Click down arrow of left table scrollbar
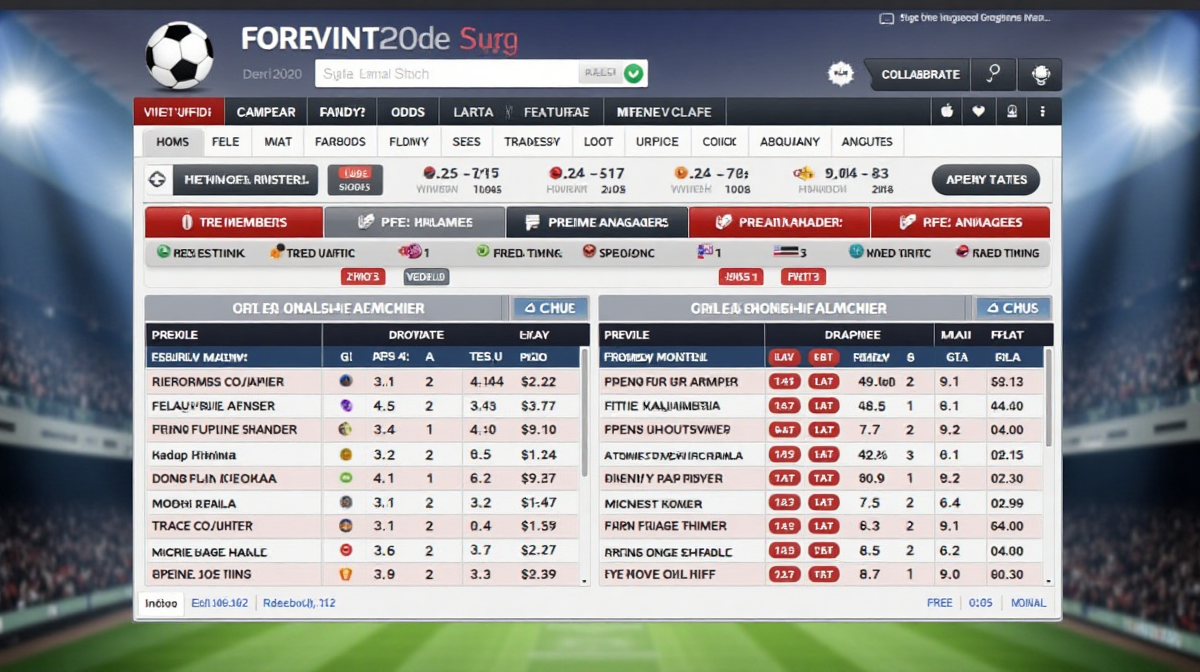This screenshot has height=672, width=1200. point(584,579)
